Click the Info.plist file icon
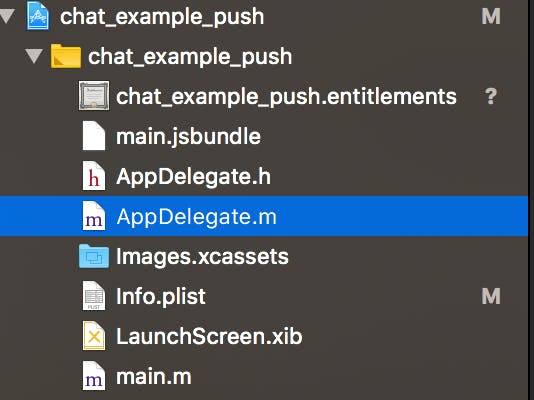Screen dimensions: 534x400 [94, 296]
